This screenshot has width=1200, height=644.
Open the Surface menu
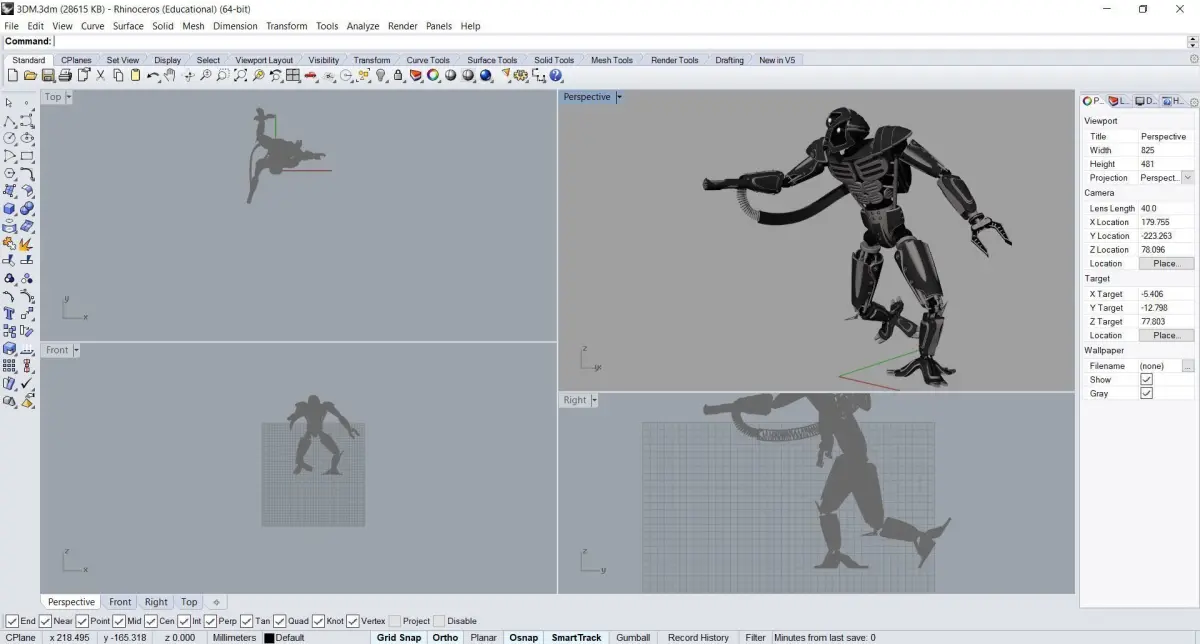click(x=128, y=26)
